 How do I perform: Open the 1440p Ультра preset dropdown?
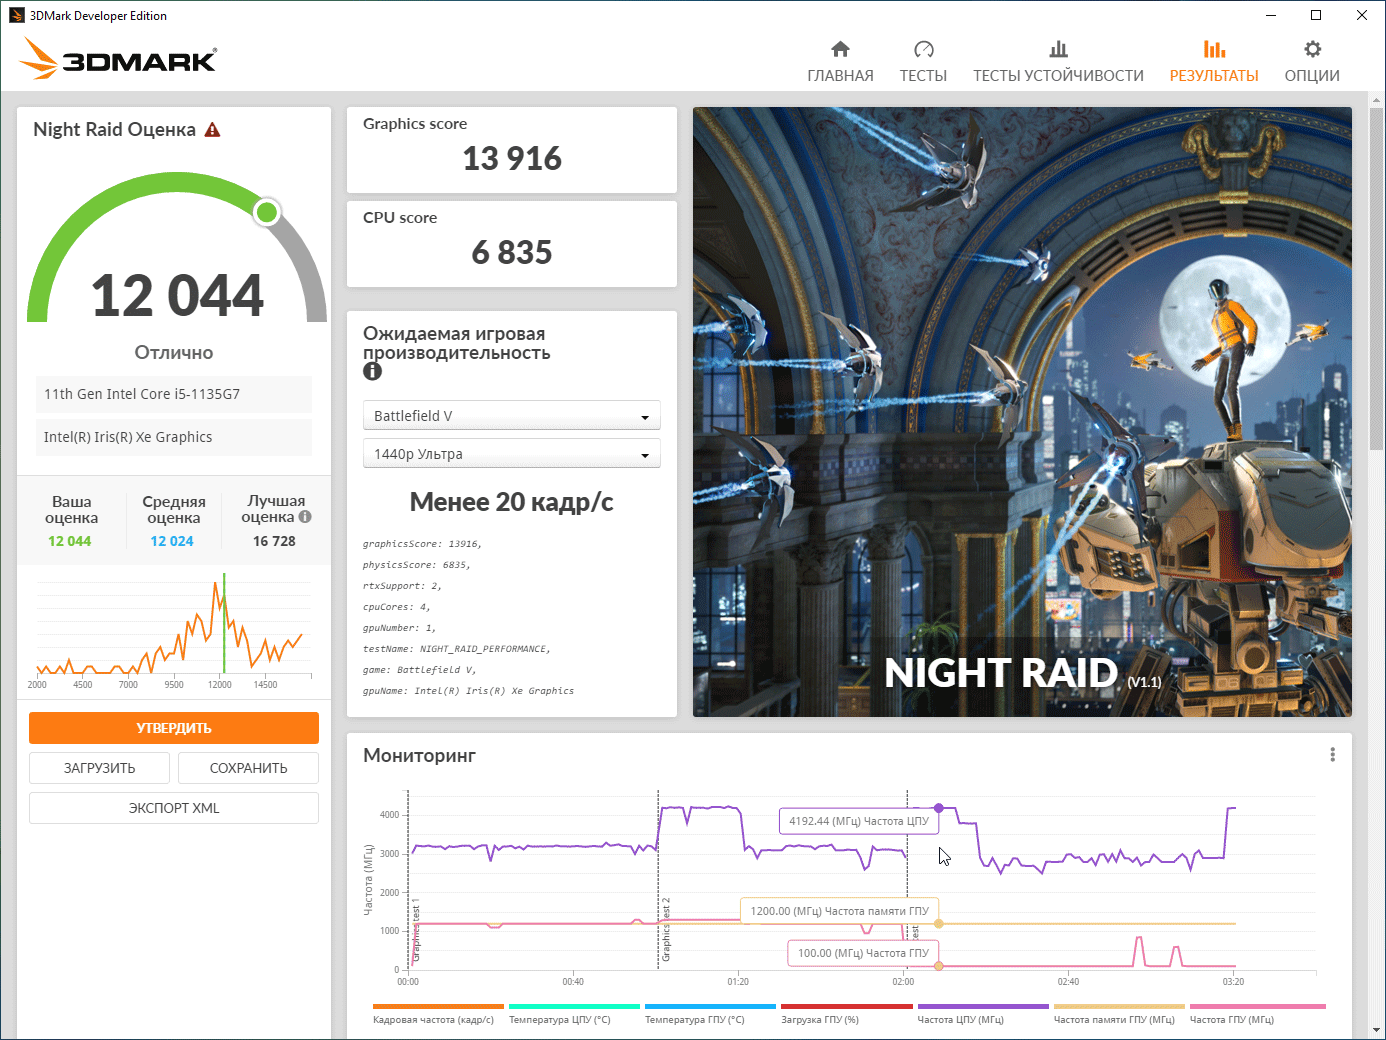tap(511, 454)
